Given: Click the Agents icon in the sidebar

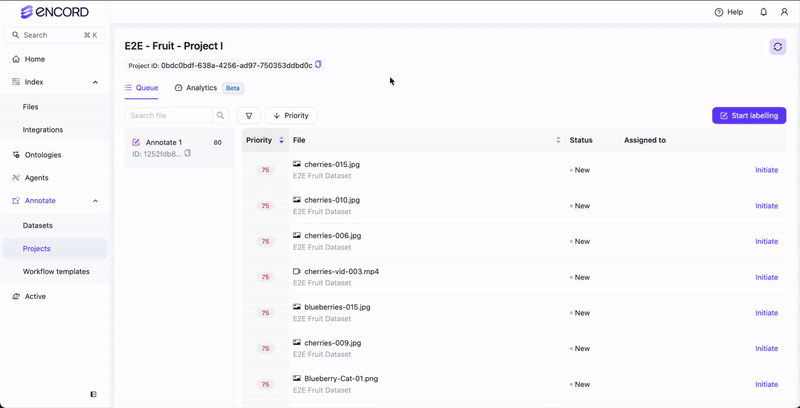Looking at the screenshot, I should (x=16, y=178).
